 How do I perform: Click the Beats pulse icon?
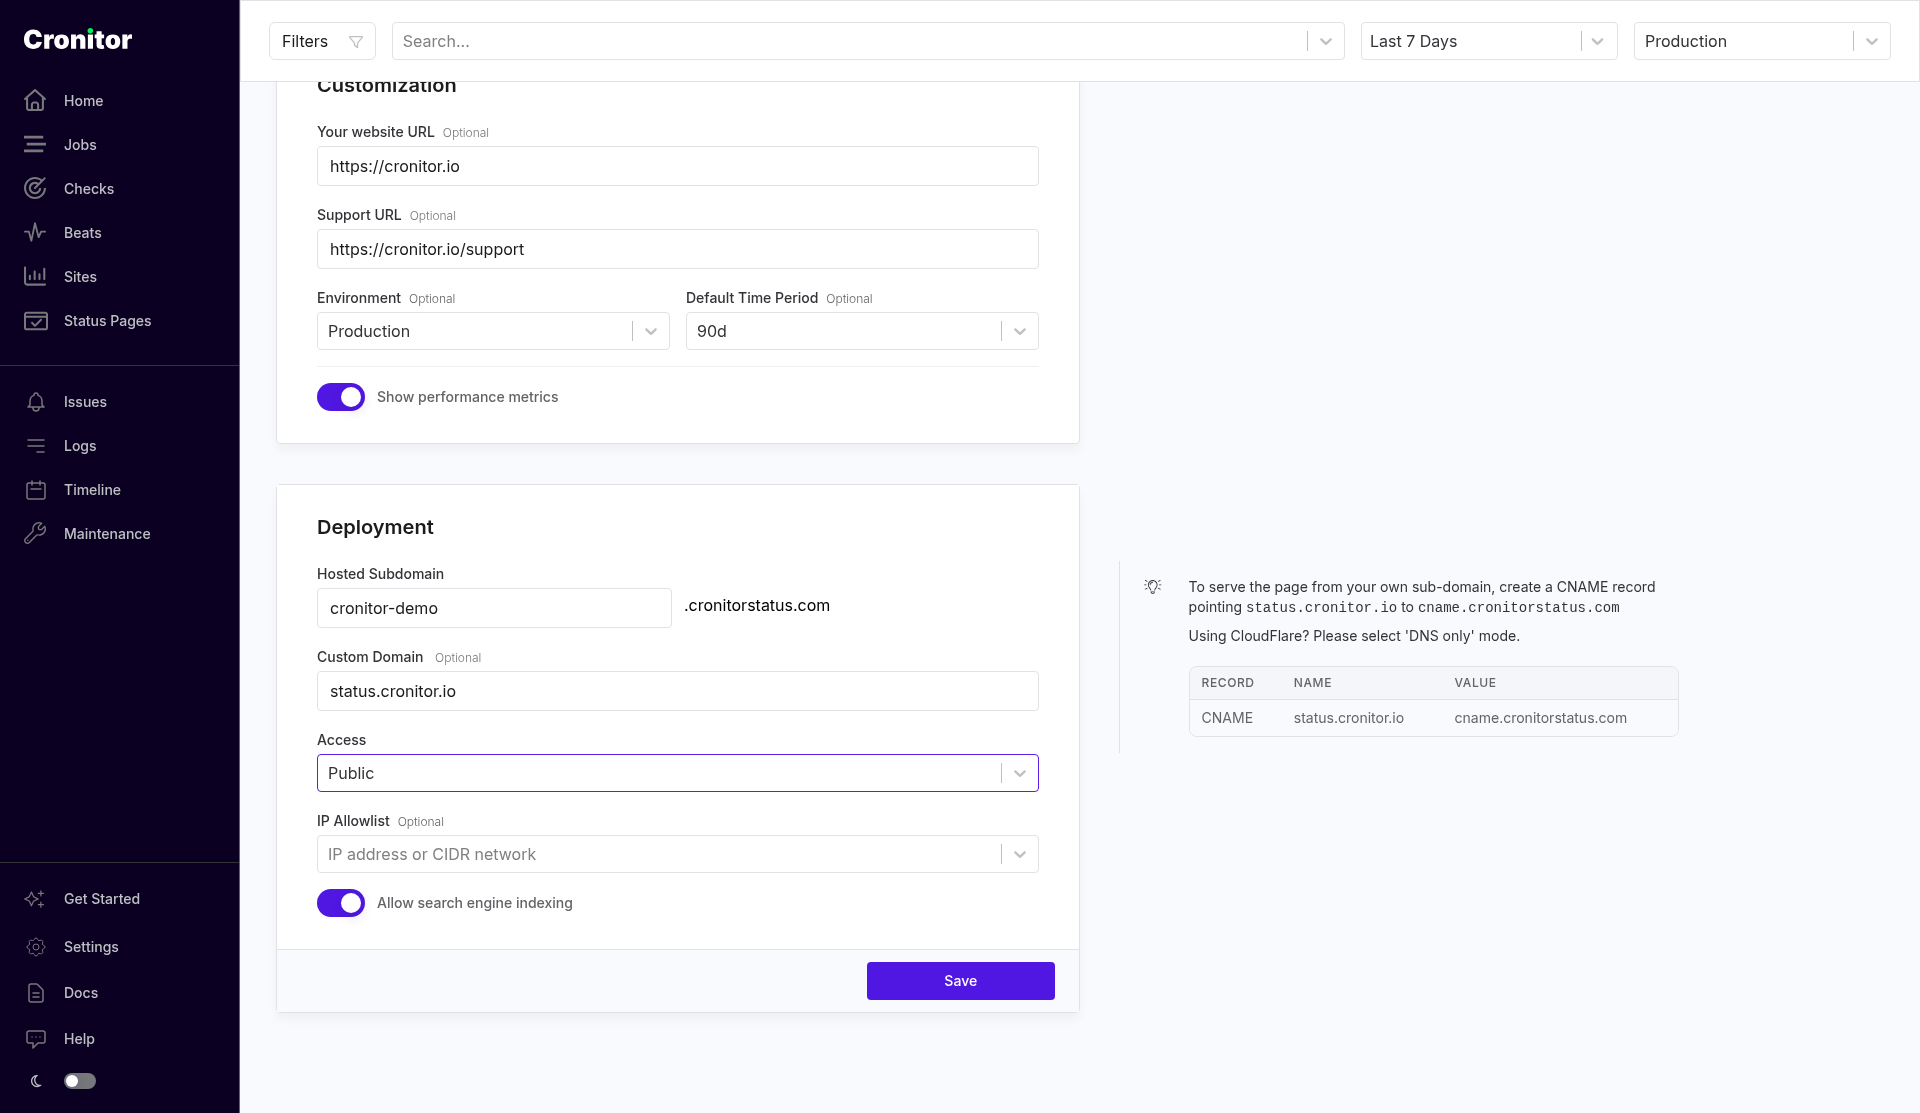tap(35, 233)
